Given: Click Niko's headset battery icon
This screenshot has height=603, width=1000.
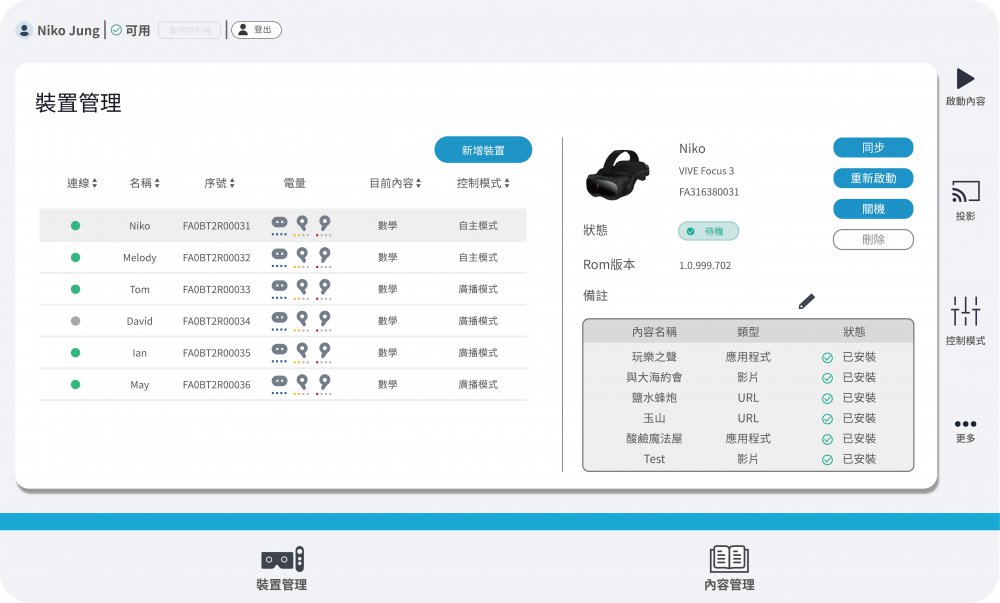Looking at the screenshot, I should (x=280, y=223).
